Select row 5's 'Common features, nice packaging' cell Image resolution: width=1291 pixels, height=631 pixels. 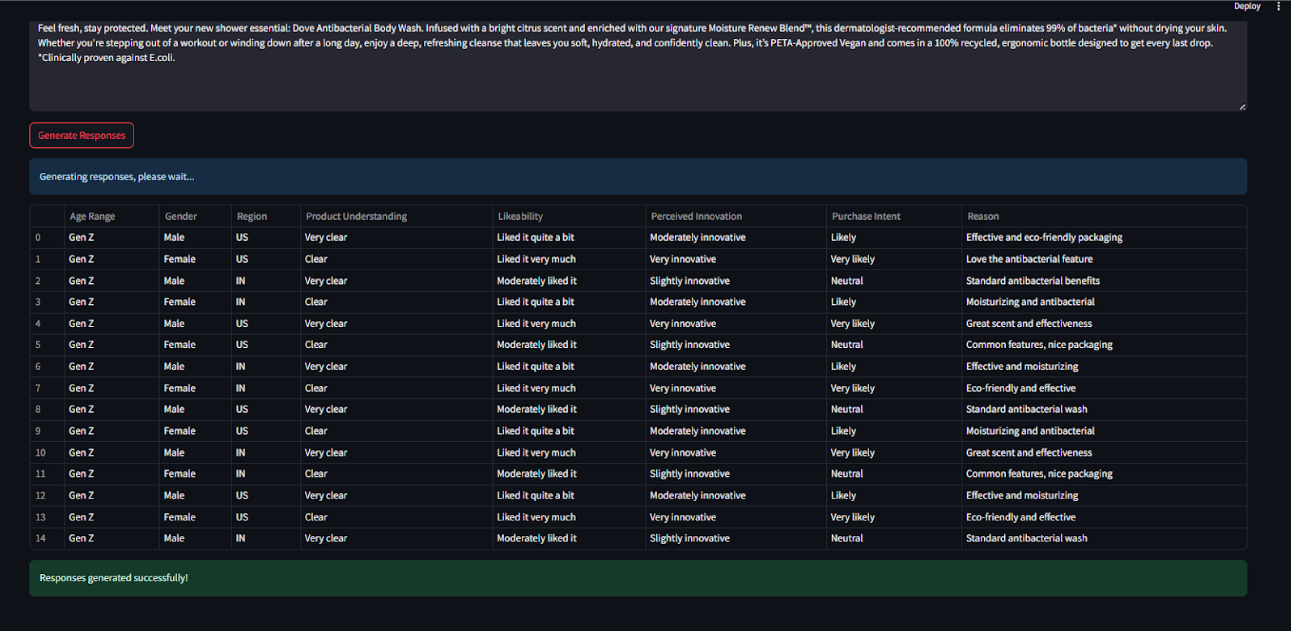tap(1104, 345)
